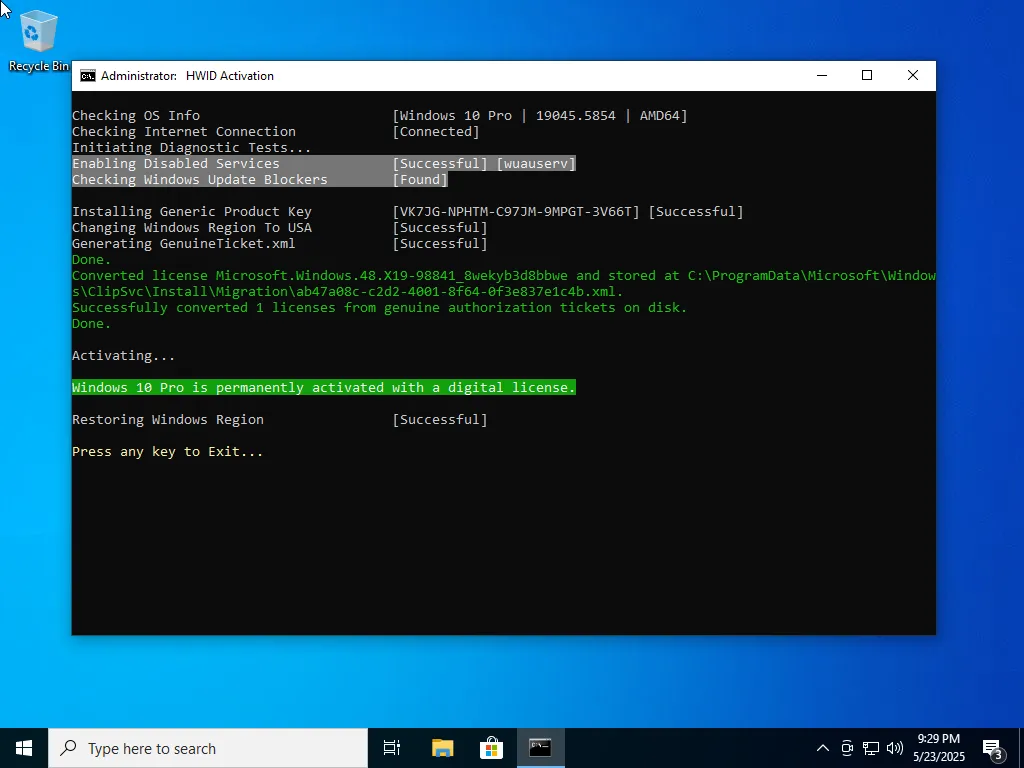Click the 'Administrator: HWID Activation' window title
Image resolution: width=1024 pixels, height=768 pixels.
(x=187, y=76)
